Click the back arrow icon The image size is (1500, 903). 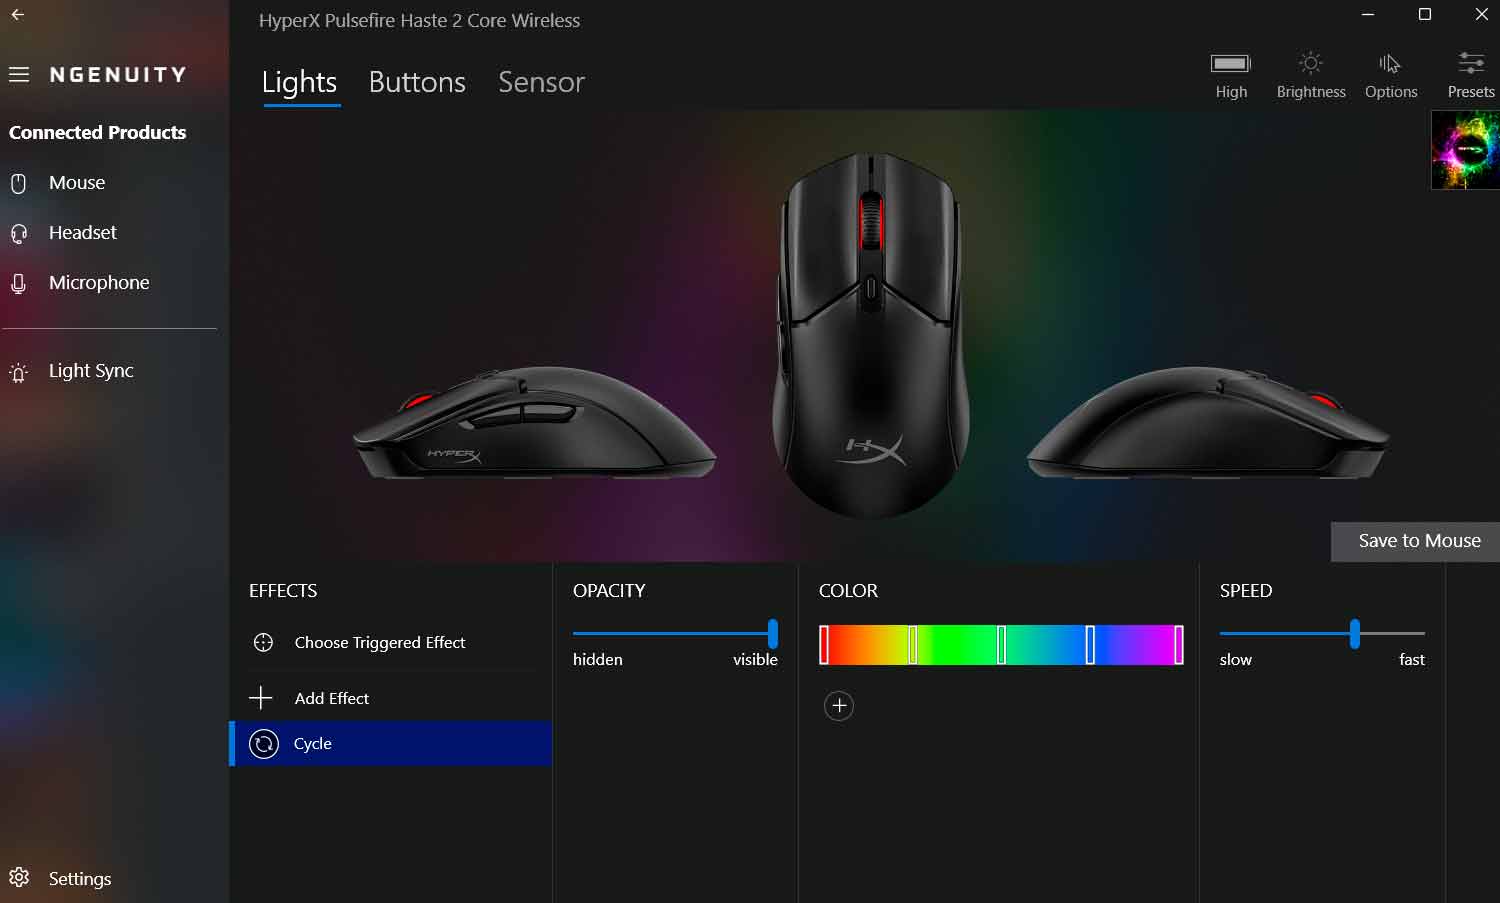18,15
